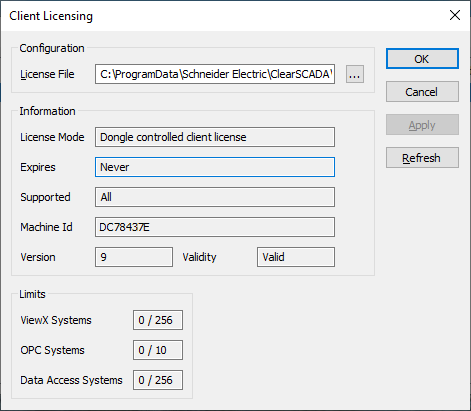Refresh the license information
Screen dimensions: 471x411
pyautogui.click(x=422, y=158)
